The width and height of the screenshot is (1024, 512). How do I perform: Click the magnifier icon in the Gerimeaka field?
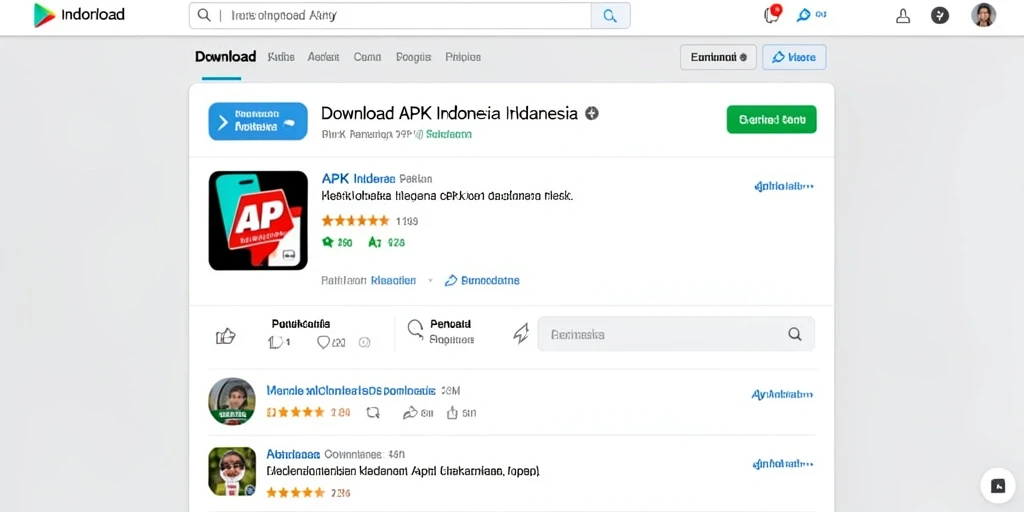pyautogui.click(x=794, y=334)
